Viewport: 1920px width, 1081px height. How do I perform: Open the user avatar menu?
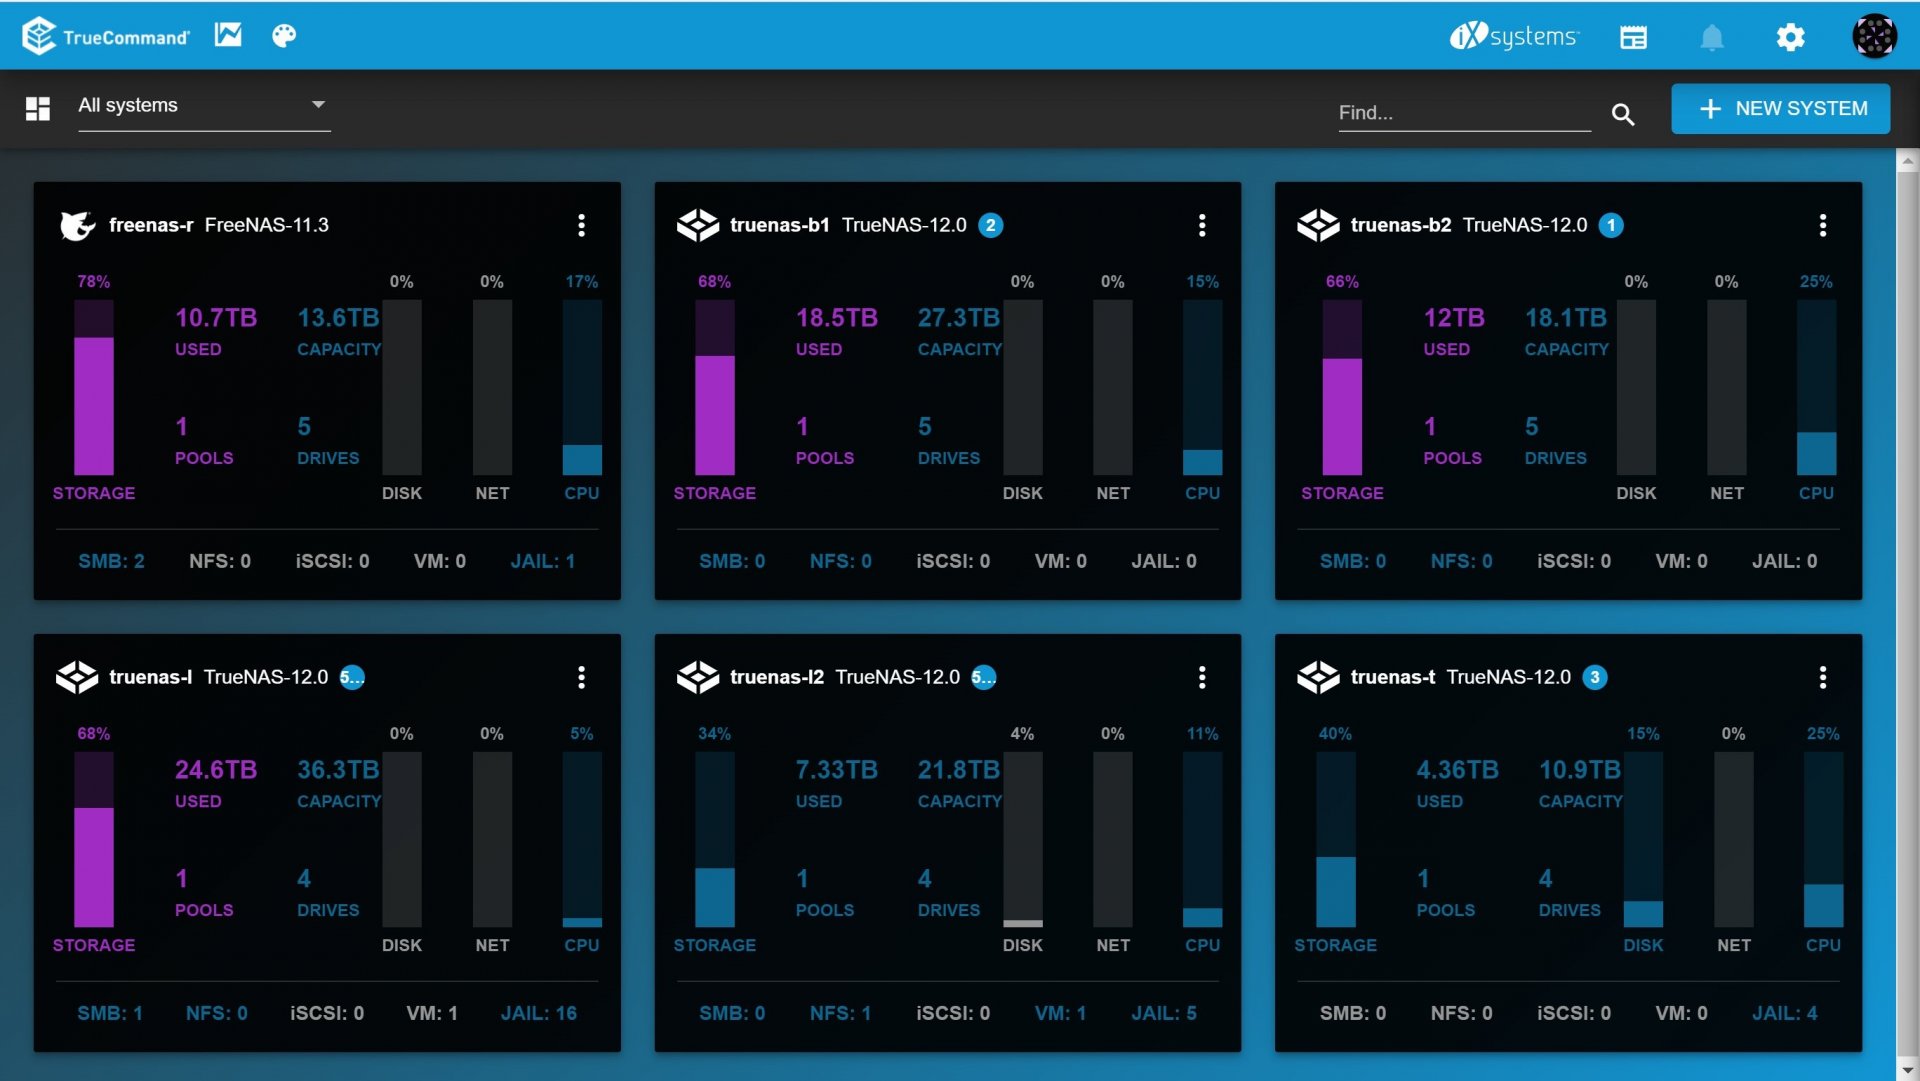coord(1874,36)
